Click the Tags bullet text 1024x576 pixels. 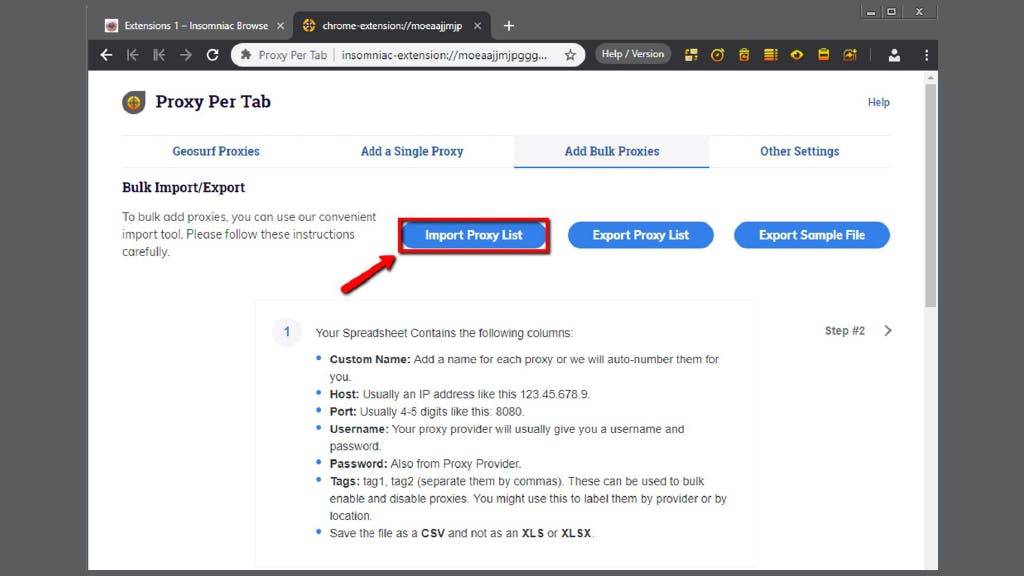tap(528, 499)
